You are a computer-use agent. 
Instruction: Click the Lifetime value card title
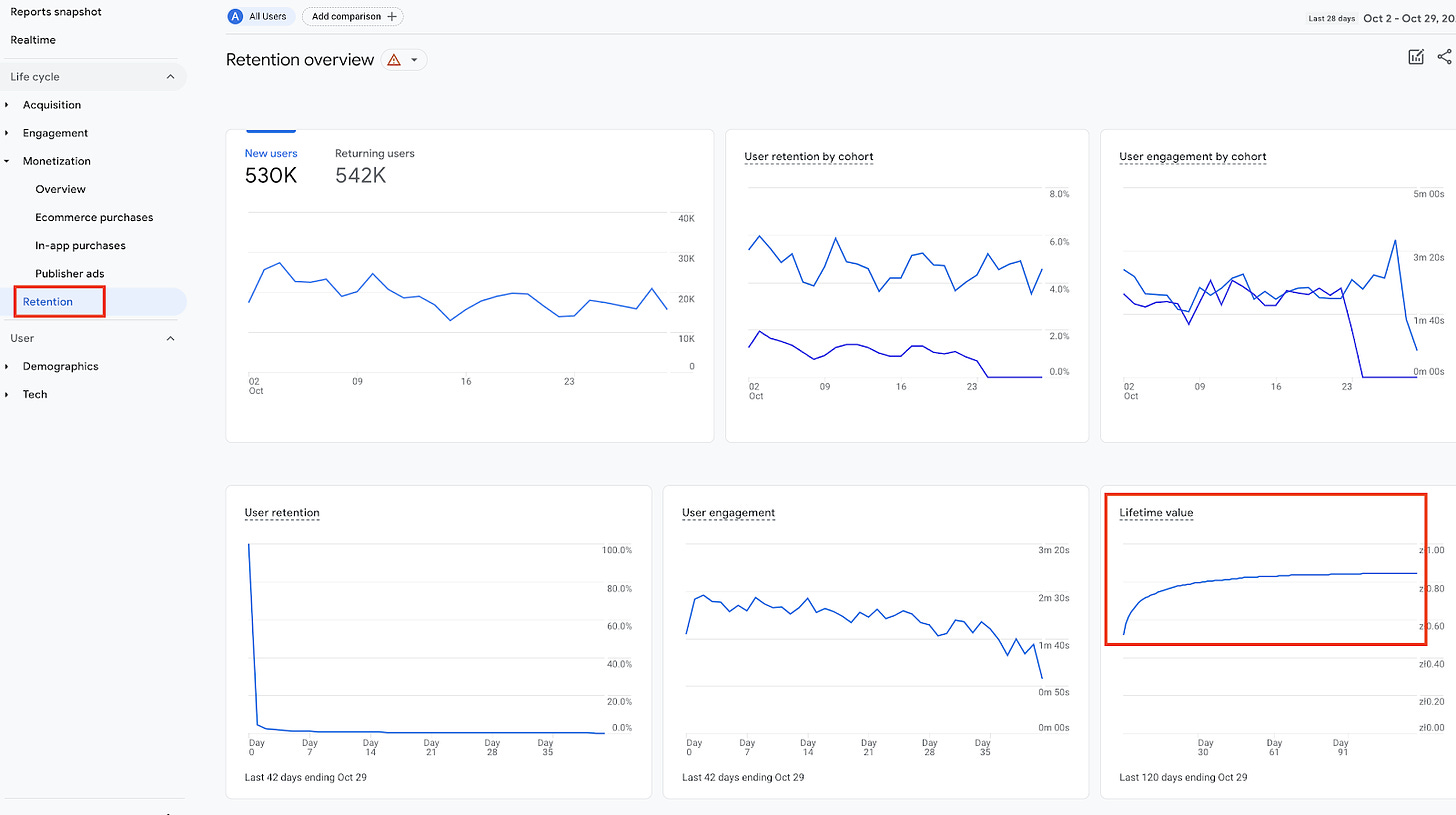pos(1156,513)
